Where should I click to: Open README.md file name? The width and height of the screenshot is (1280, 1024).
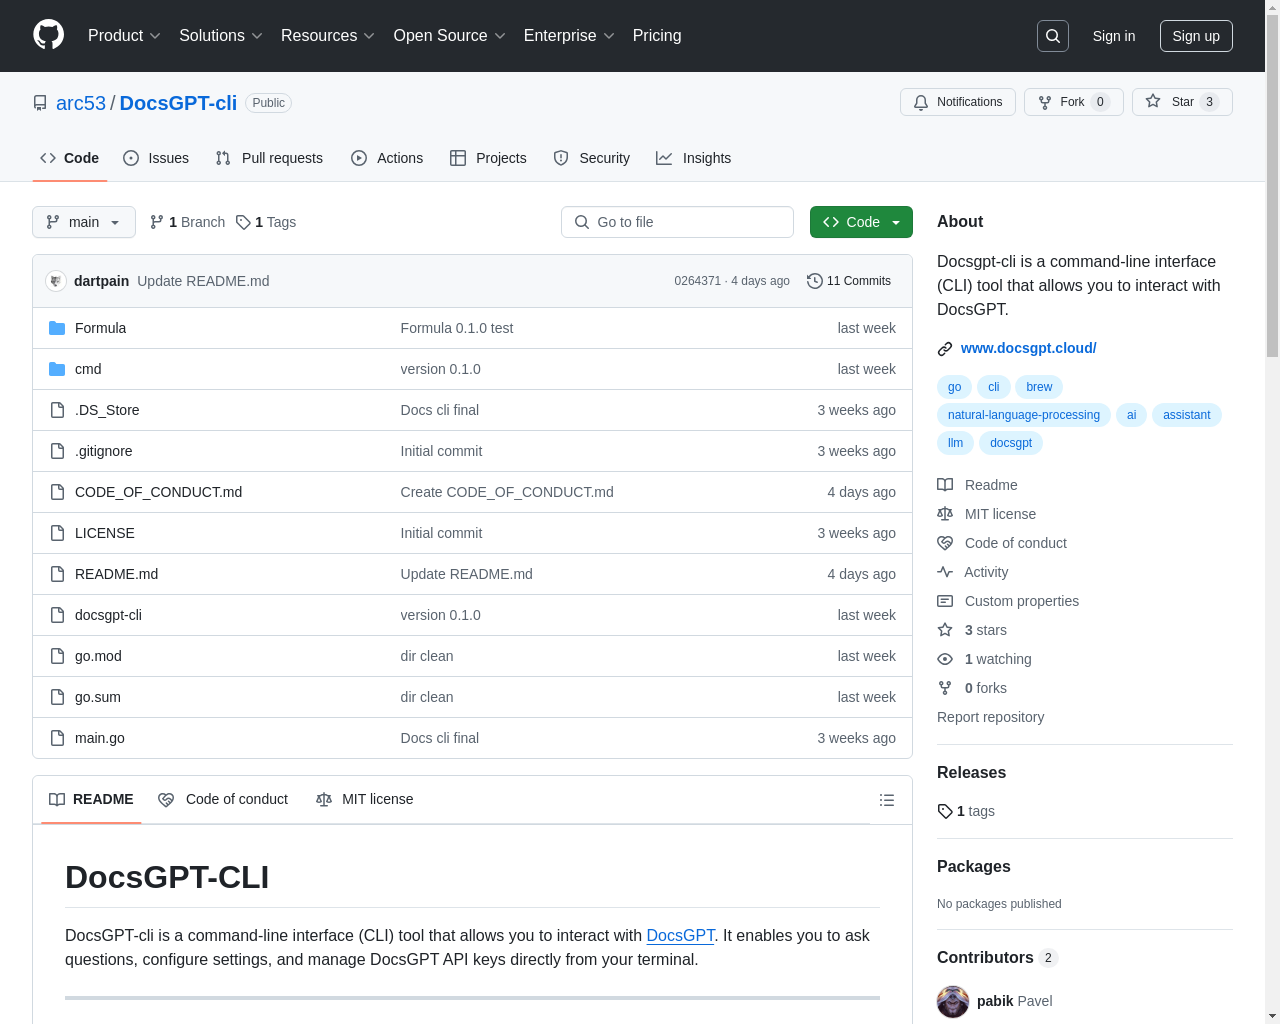(116, 574)
